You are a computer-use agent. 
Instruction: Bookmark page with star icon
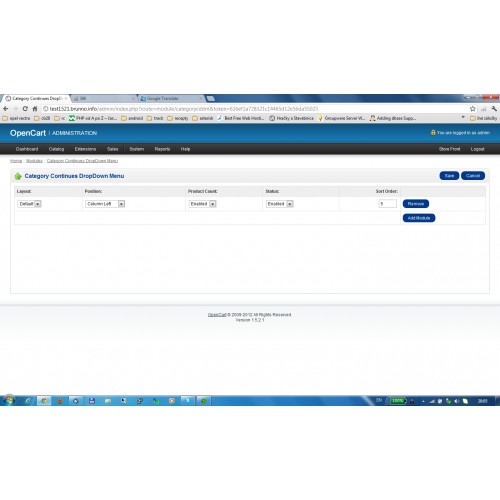pyautogui.click(x=472, y=109)
